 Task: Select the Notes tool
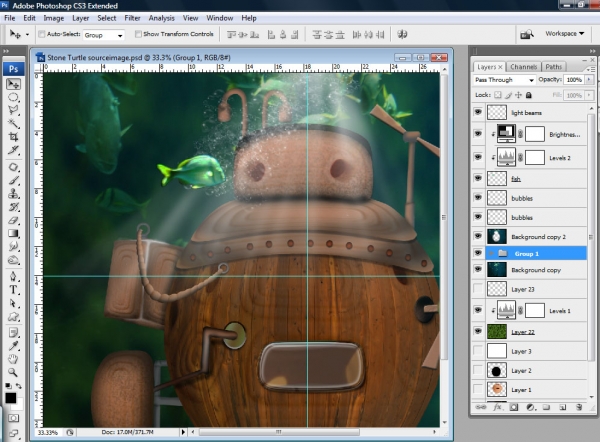pos(13,332)
